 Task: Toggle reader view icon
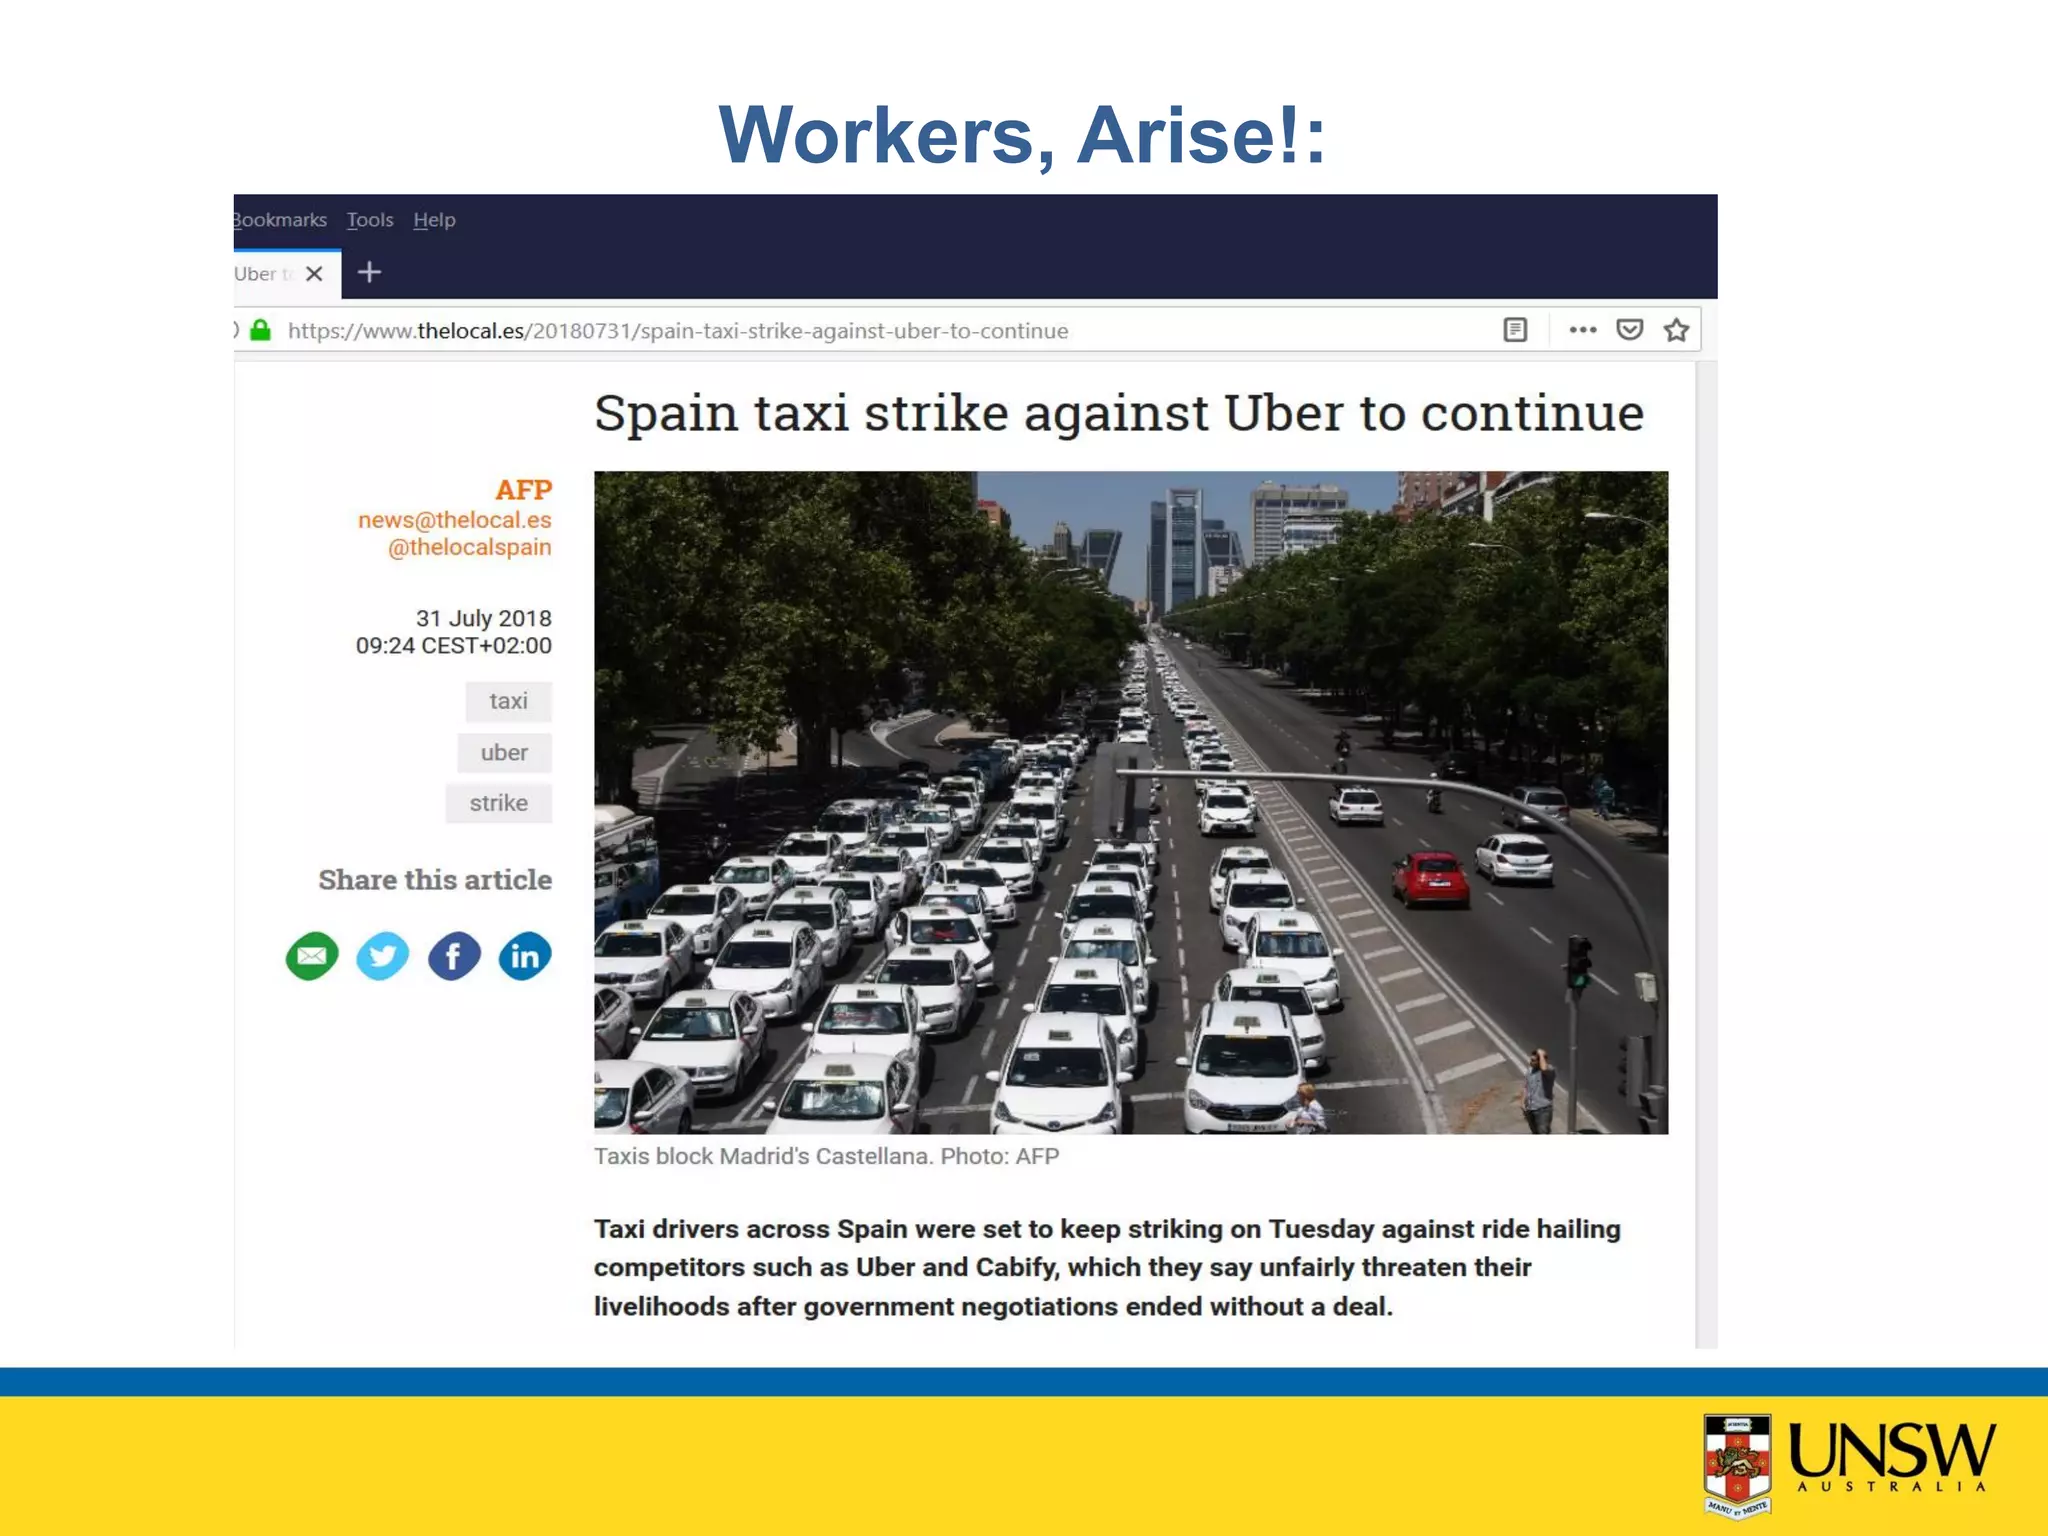tap(1515, 330)
